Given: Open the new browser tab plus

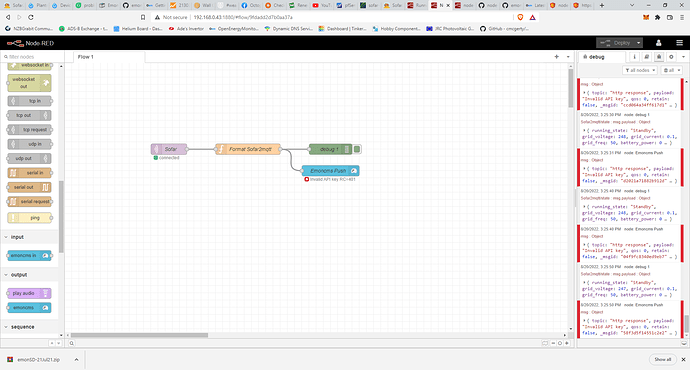Looking at the screenshot, I should pyautogui.click(x=602, y=5).
